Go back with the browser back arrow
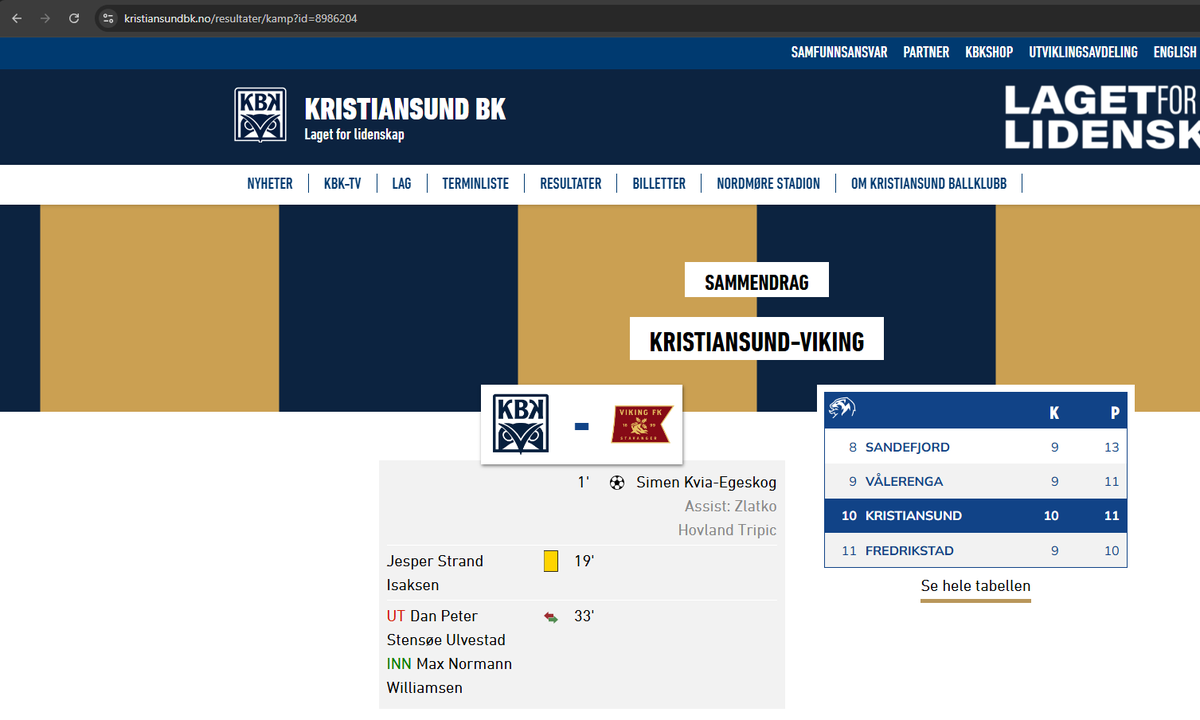 pos(16,18)
